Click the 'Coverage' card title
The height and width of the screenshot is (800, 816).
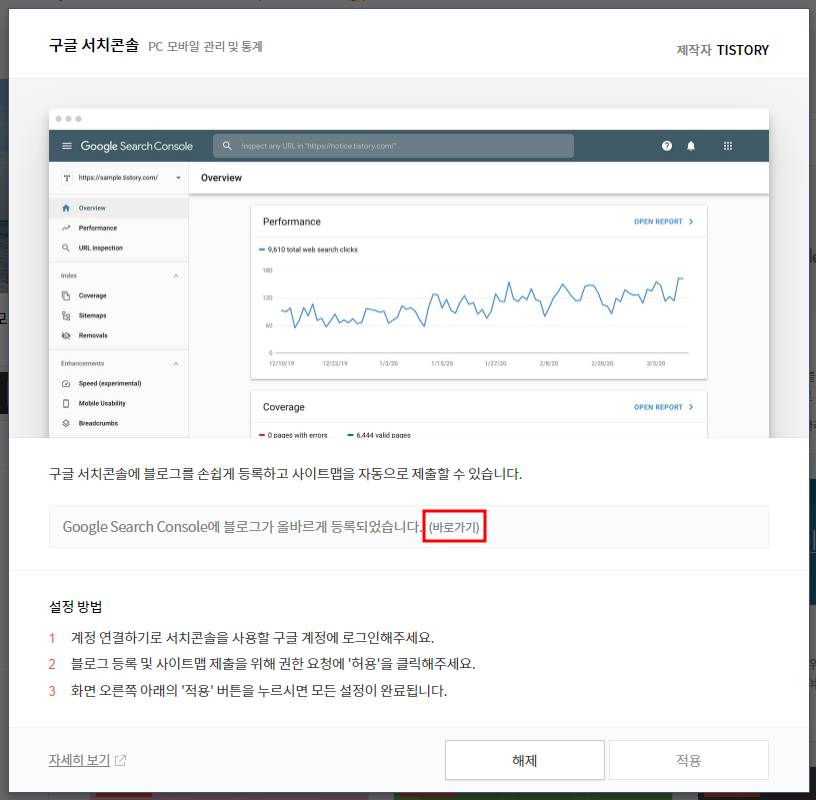pyautogui.click(x=284, y=407)
